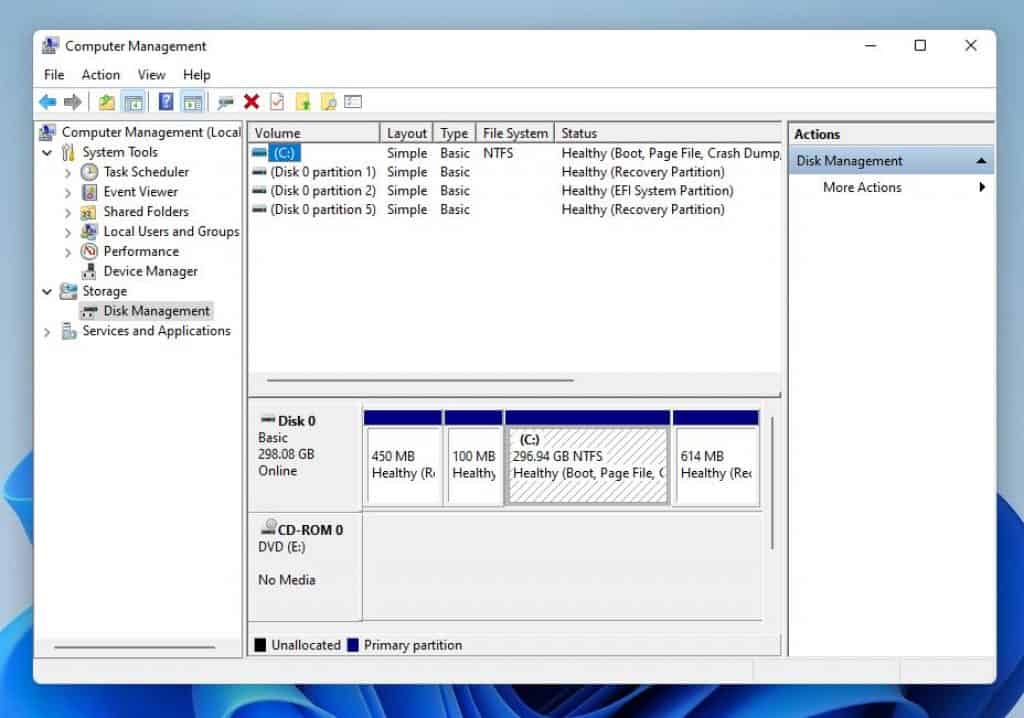The height and width of the screenshot is (718, 1024).
Task: Open the Help menu
Action: (197, 74)
